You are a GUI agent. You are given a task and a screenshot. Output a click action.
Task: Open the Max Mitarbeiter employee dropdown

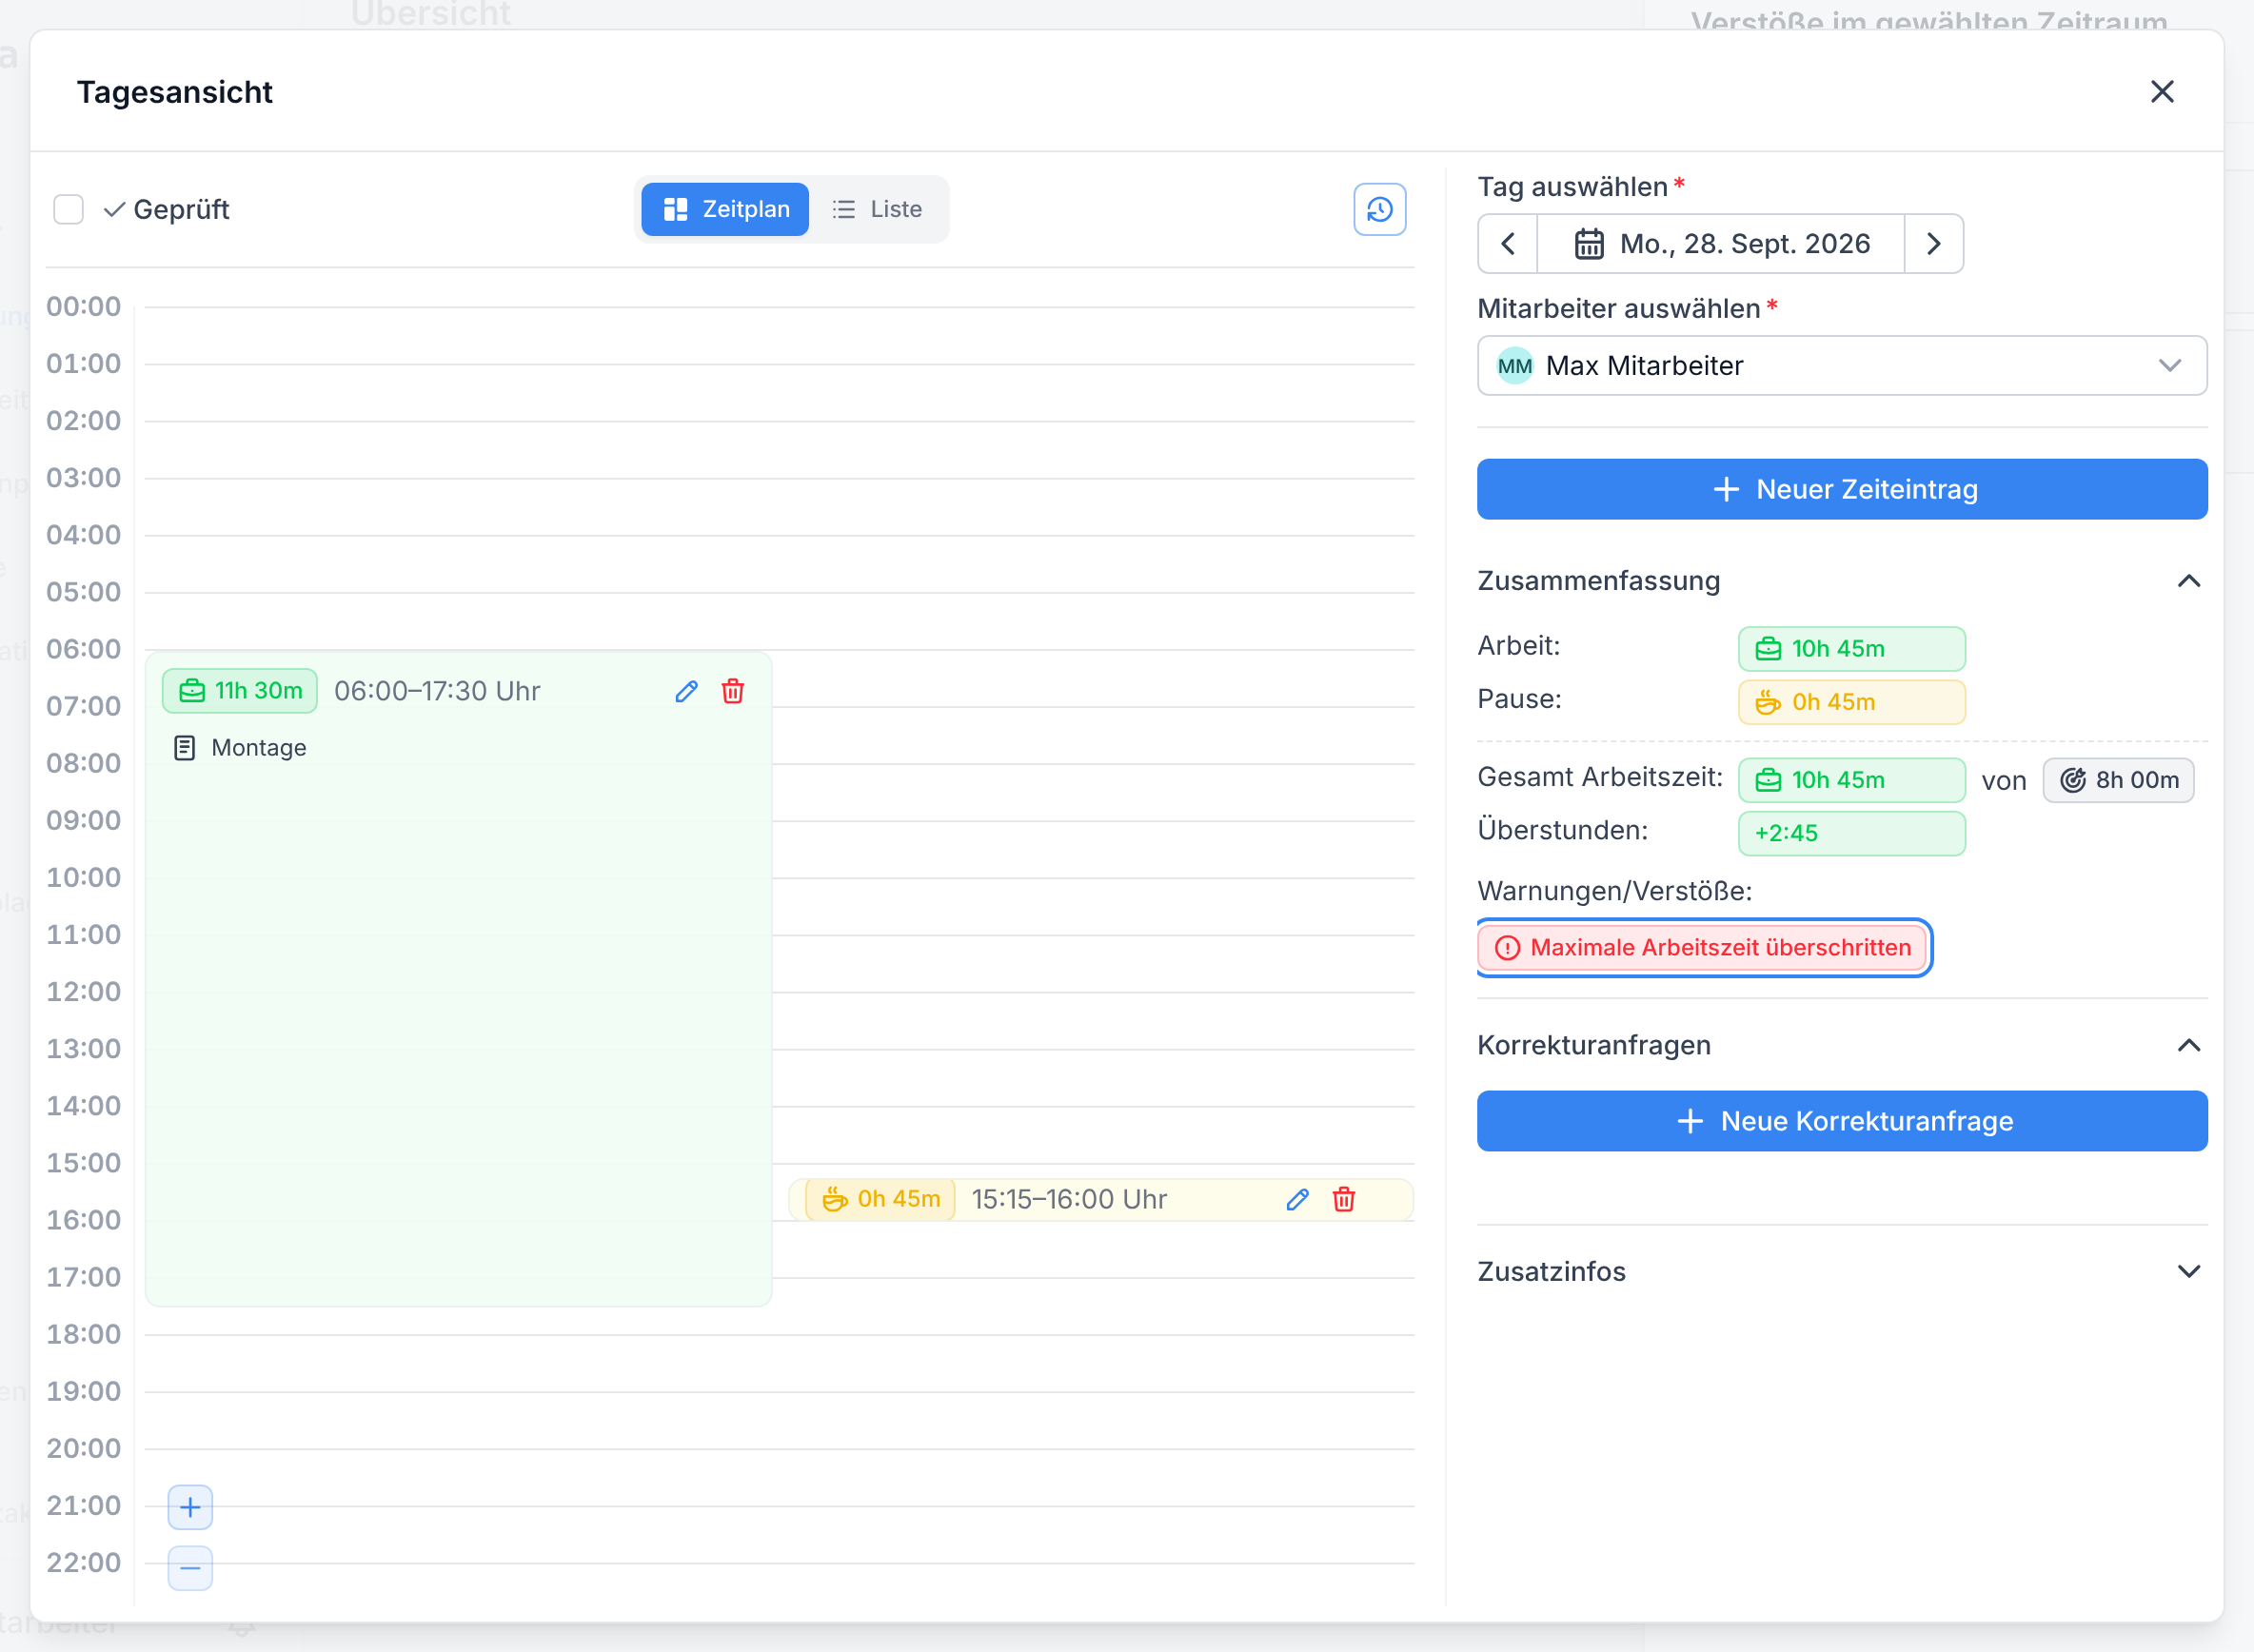[1842, 365]
